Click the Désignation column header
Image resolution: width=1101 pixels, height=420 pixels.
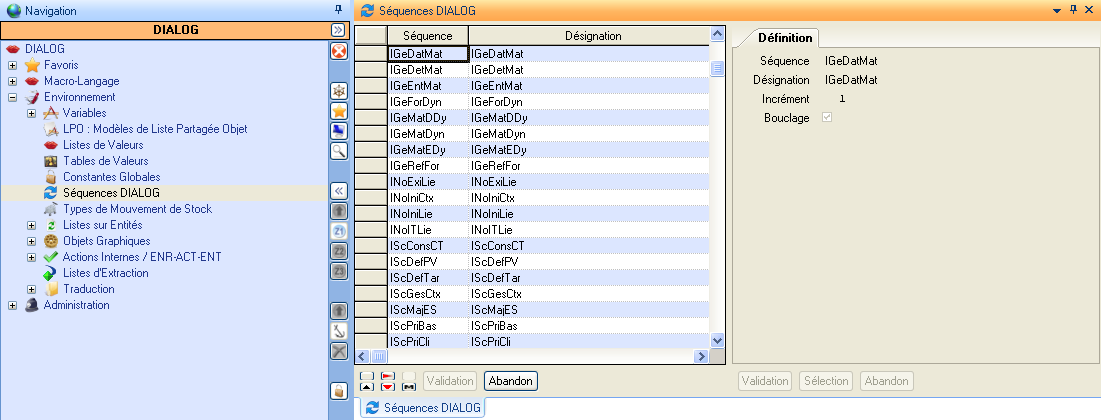[589, 36]
